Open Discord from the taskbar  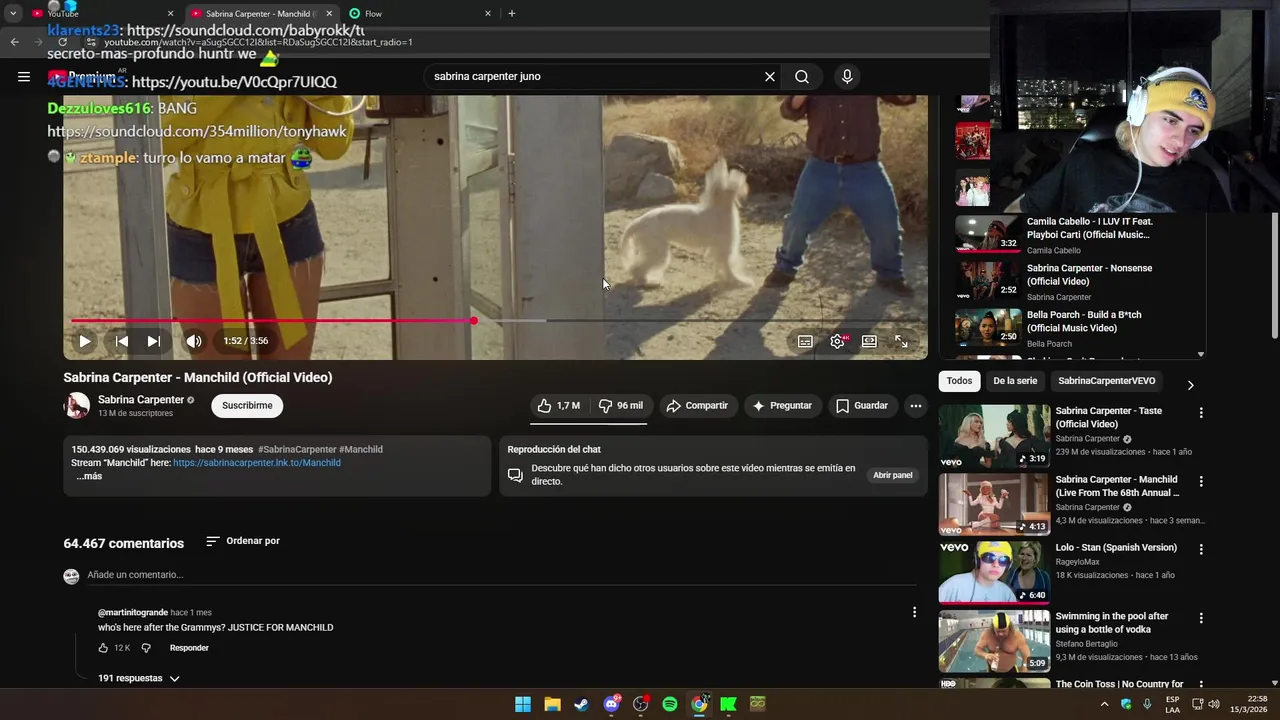coord(611,704)
